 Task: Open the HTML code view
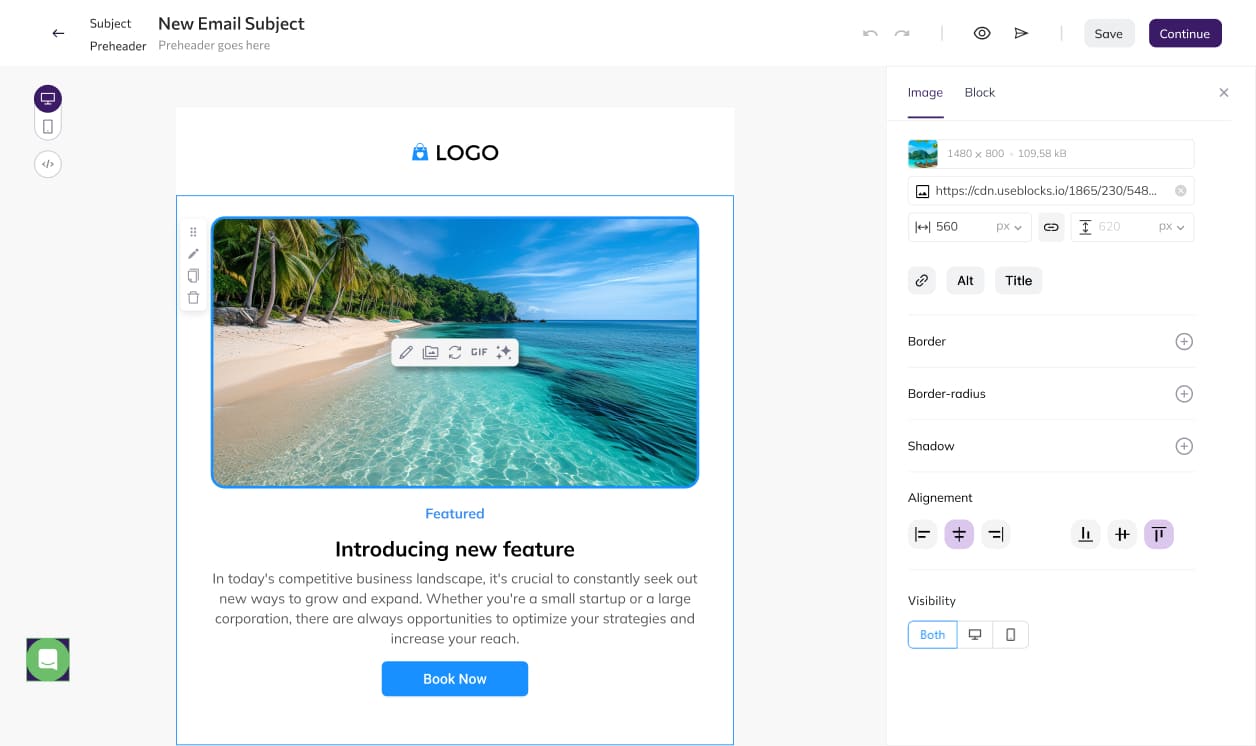pos(47,164)
